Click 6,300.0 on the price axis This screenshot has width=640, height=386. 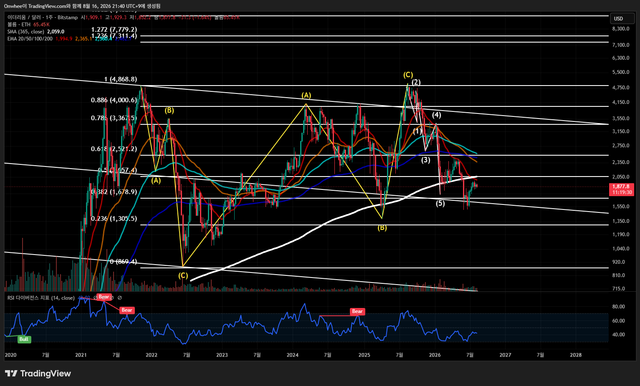point(621,58)
